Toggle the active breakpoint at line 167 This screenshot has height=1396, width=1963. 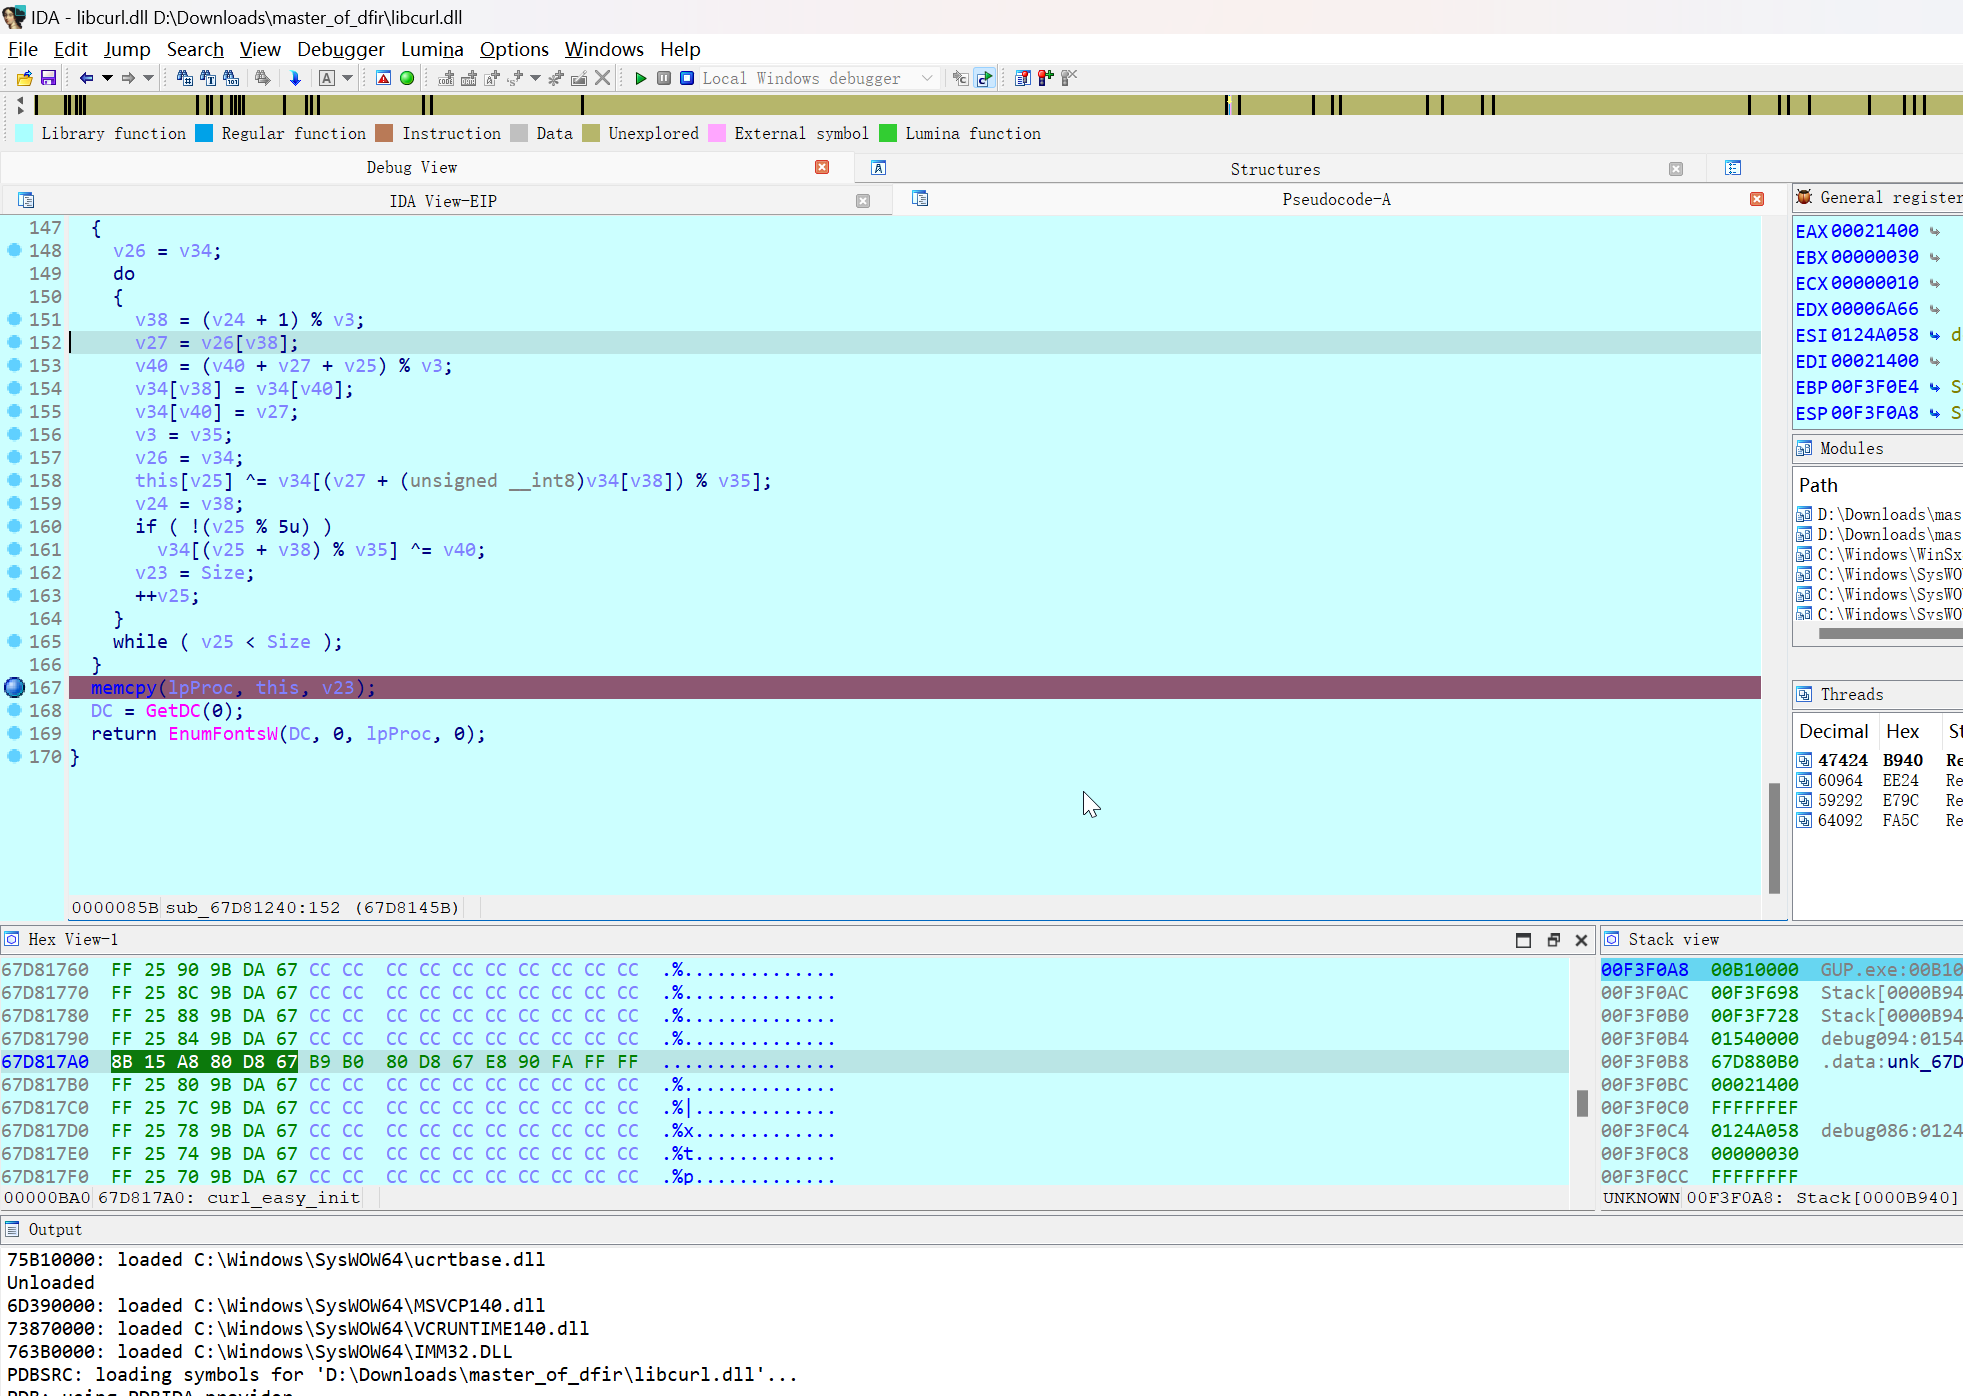tap(14, 687)
